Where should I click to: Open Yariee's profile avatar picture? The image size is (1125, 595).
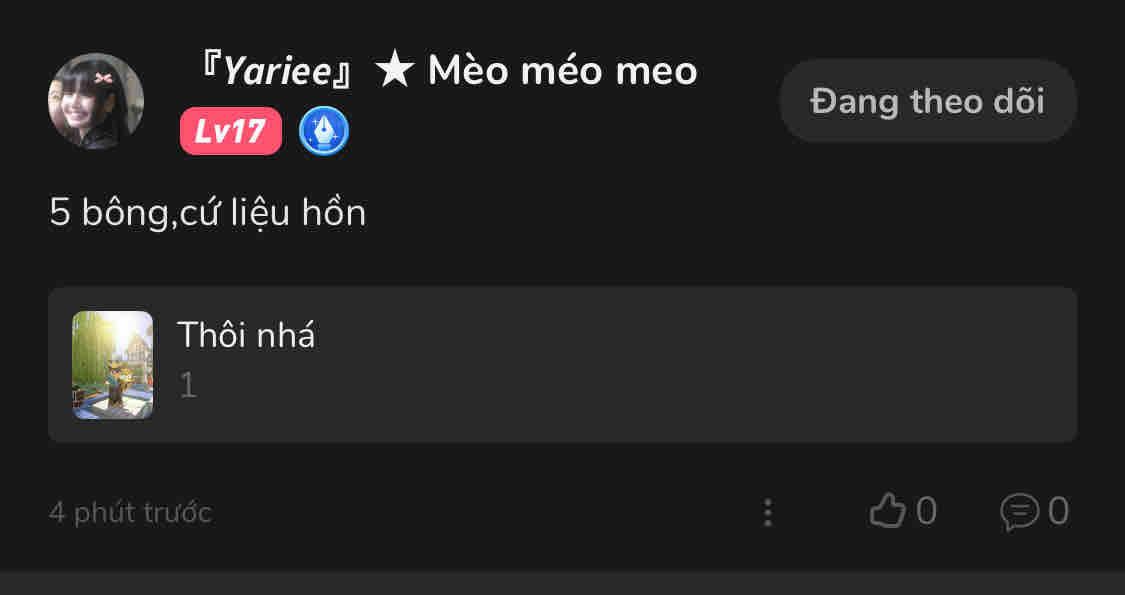tap(96, 101)
